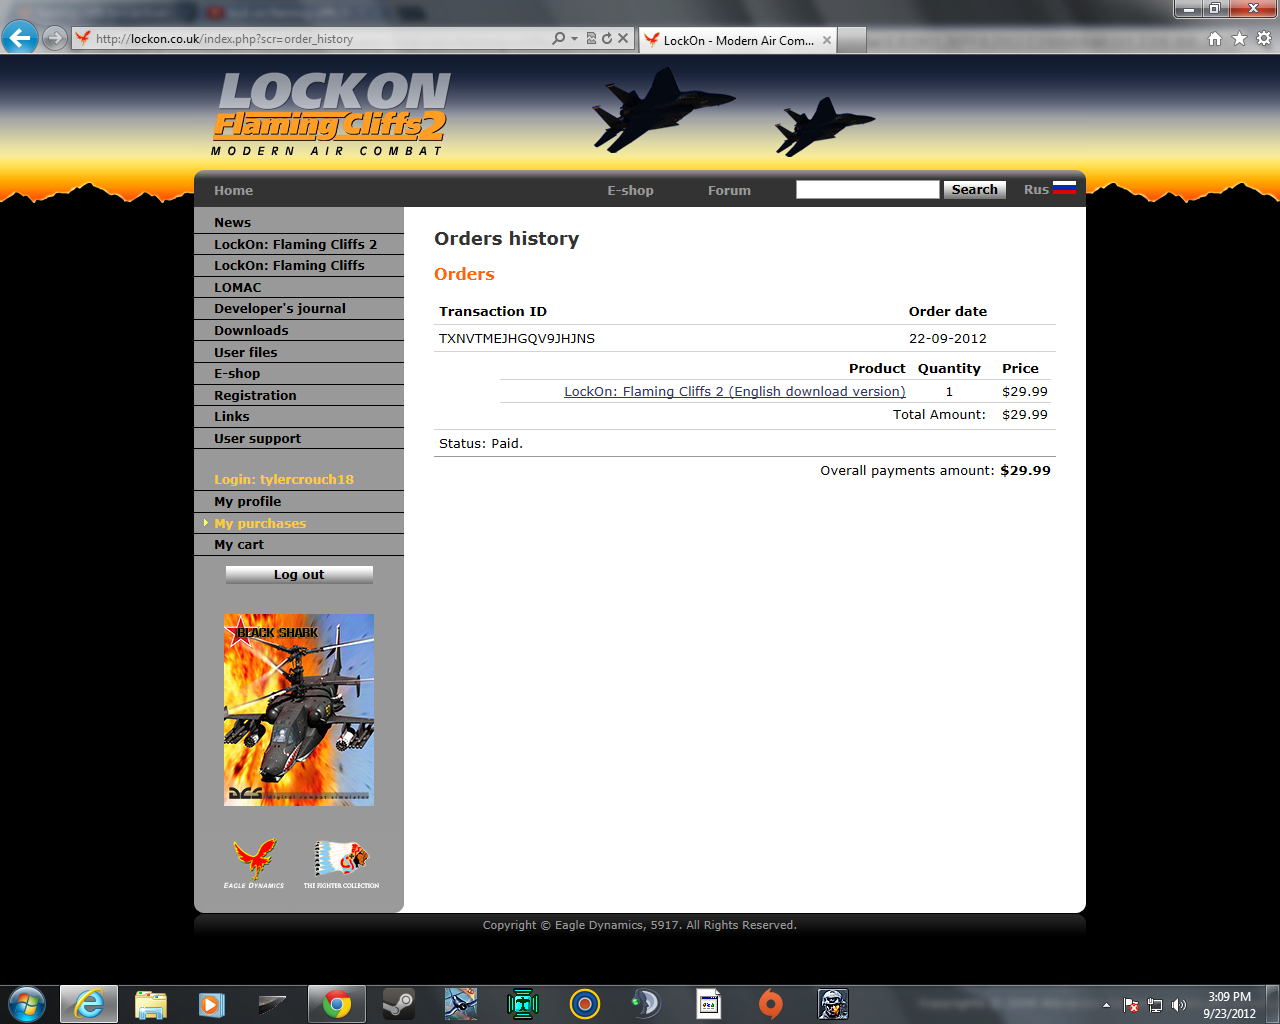Open the address bar dropdown arrow

tap(574, 38)
